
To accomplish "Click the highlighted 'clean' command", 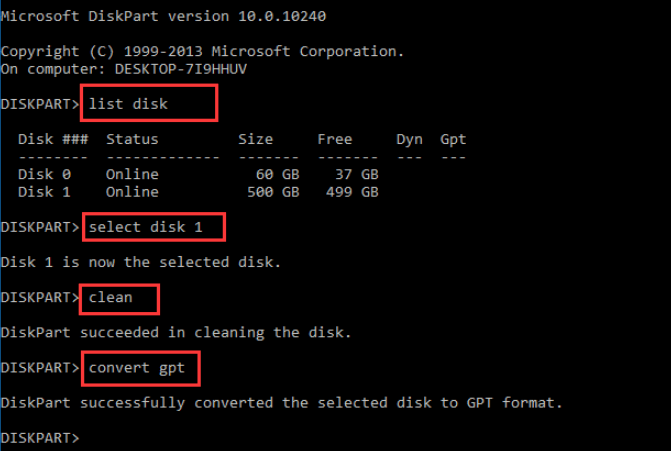I will 110,297.
